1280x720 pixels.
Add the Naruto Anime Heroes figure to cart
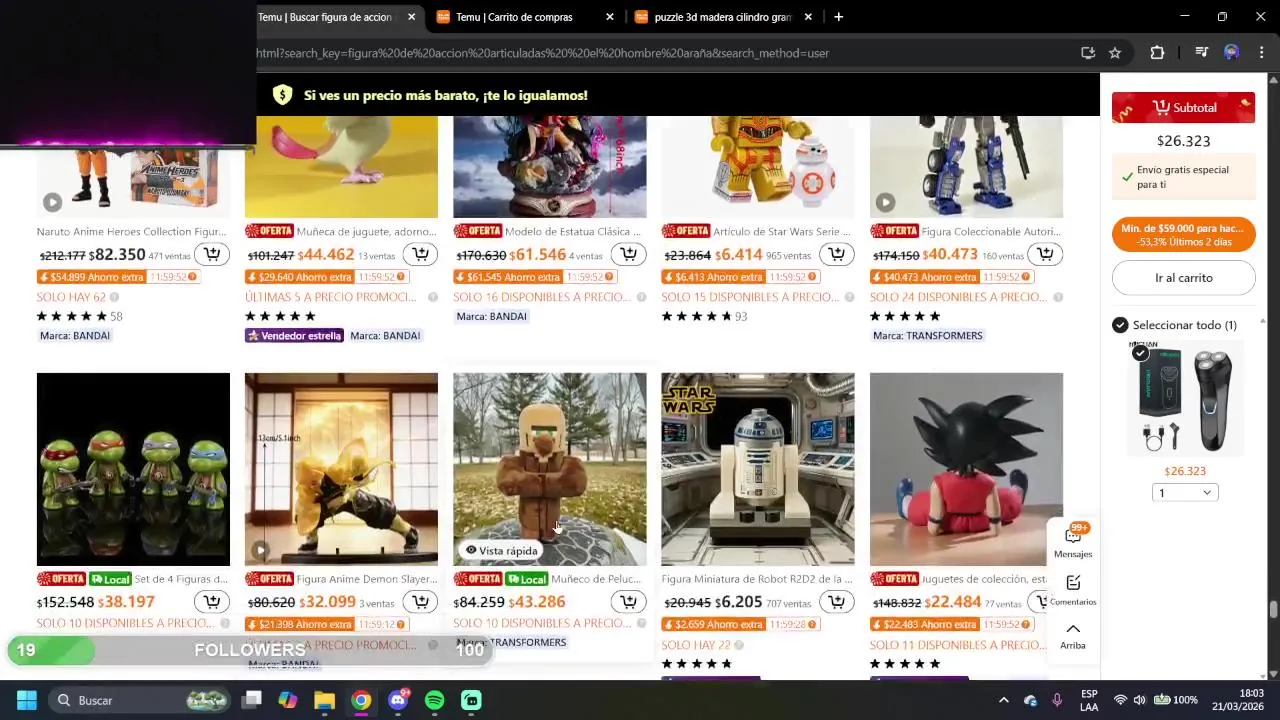pyautogui.click(x=212, y=254)
